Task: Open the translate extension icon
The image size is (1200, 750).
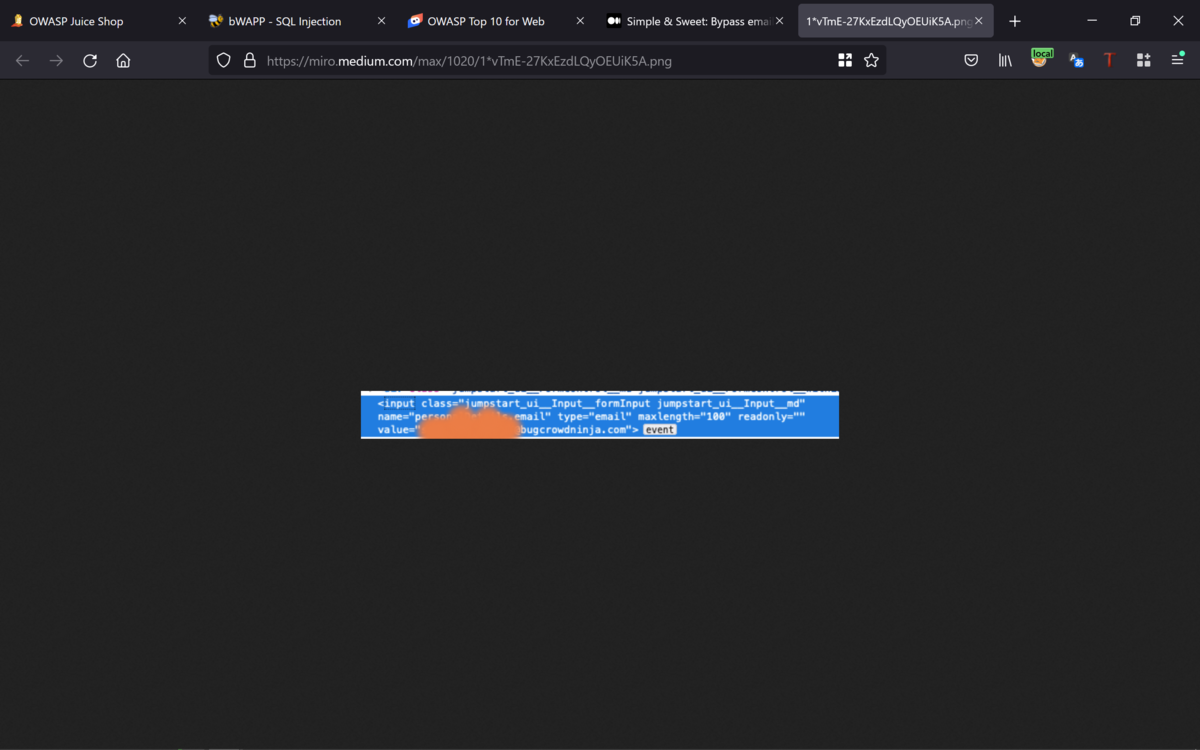Action: [1076, 61]
